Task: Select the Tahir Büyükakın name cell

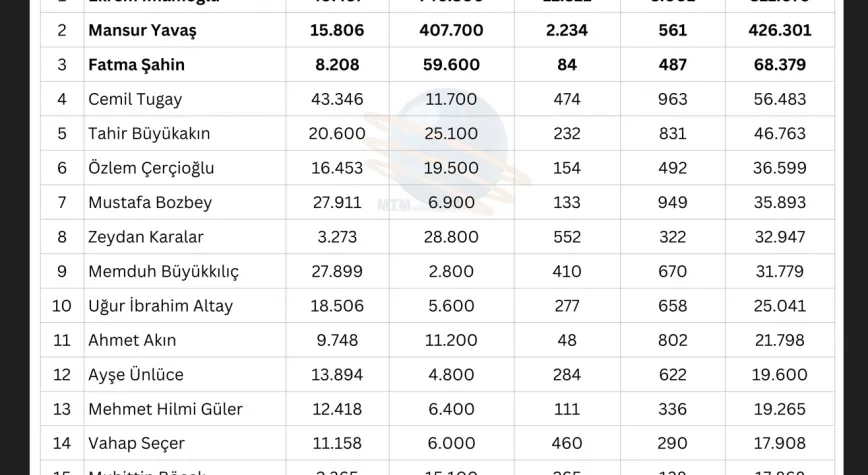Action: coord(185,133)
